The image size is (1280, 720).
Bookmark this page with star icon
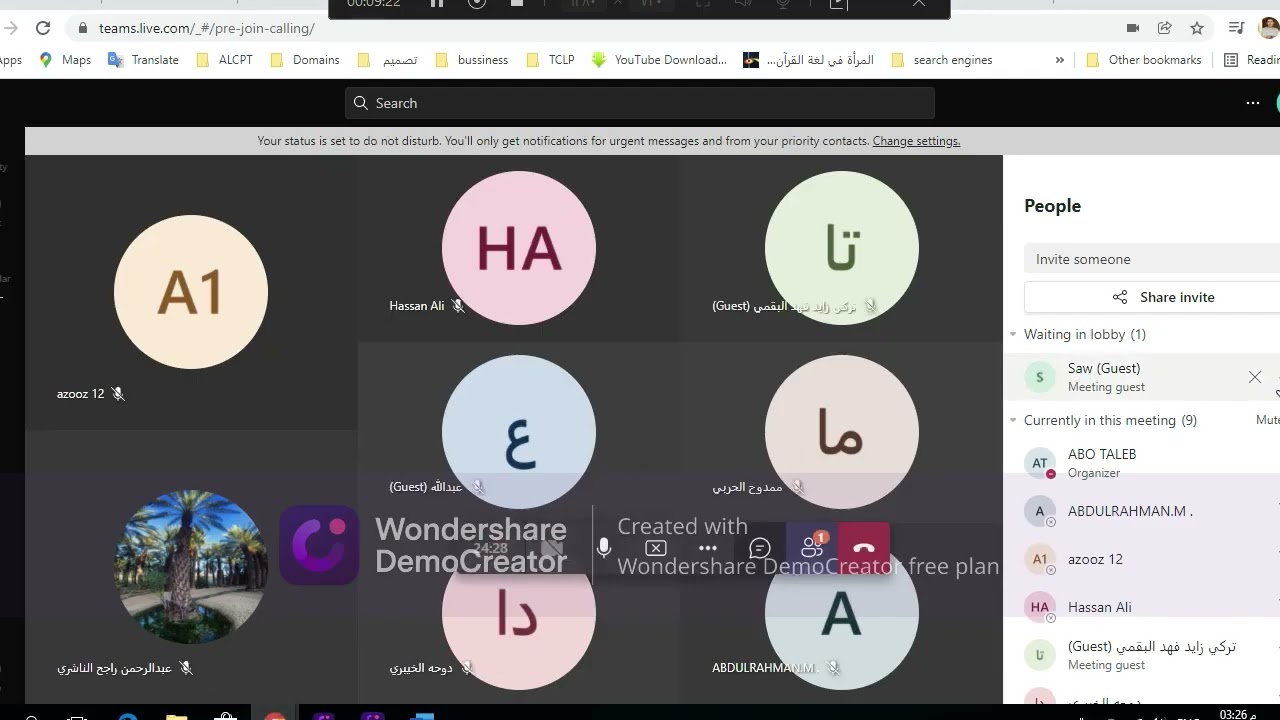tap(1196, 28)
